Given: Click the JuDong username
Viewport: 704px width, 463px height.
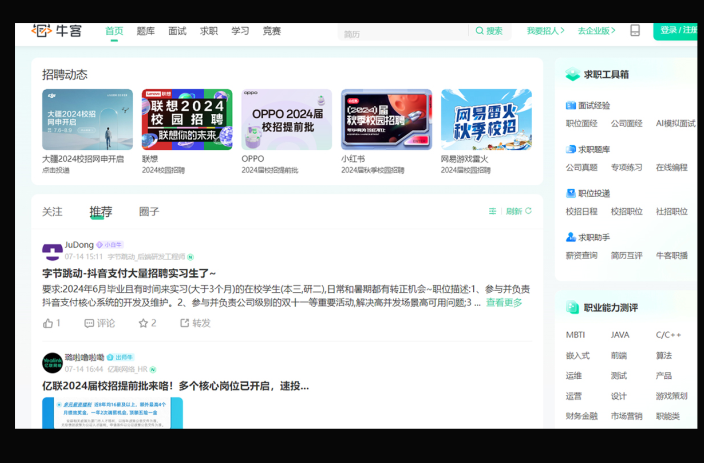Looking at the screenshot, I should [79, 245].
